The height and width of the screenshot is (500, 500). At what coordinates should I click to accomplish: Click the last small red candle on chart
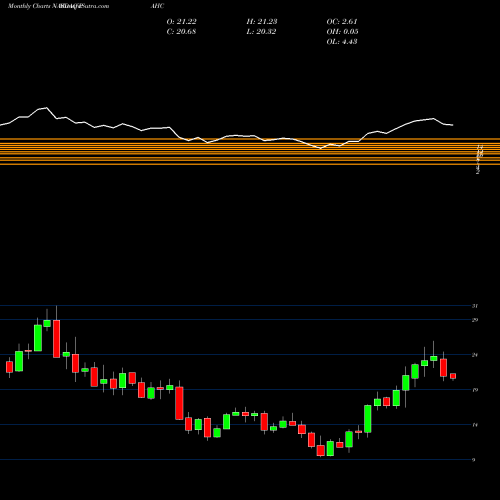click(453, 376)
